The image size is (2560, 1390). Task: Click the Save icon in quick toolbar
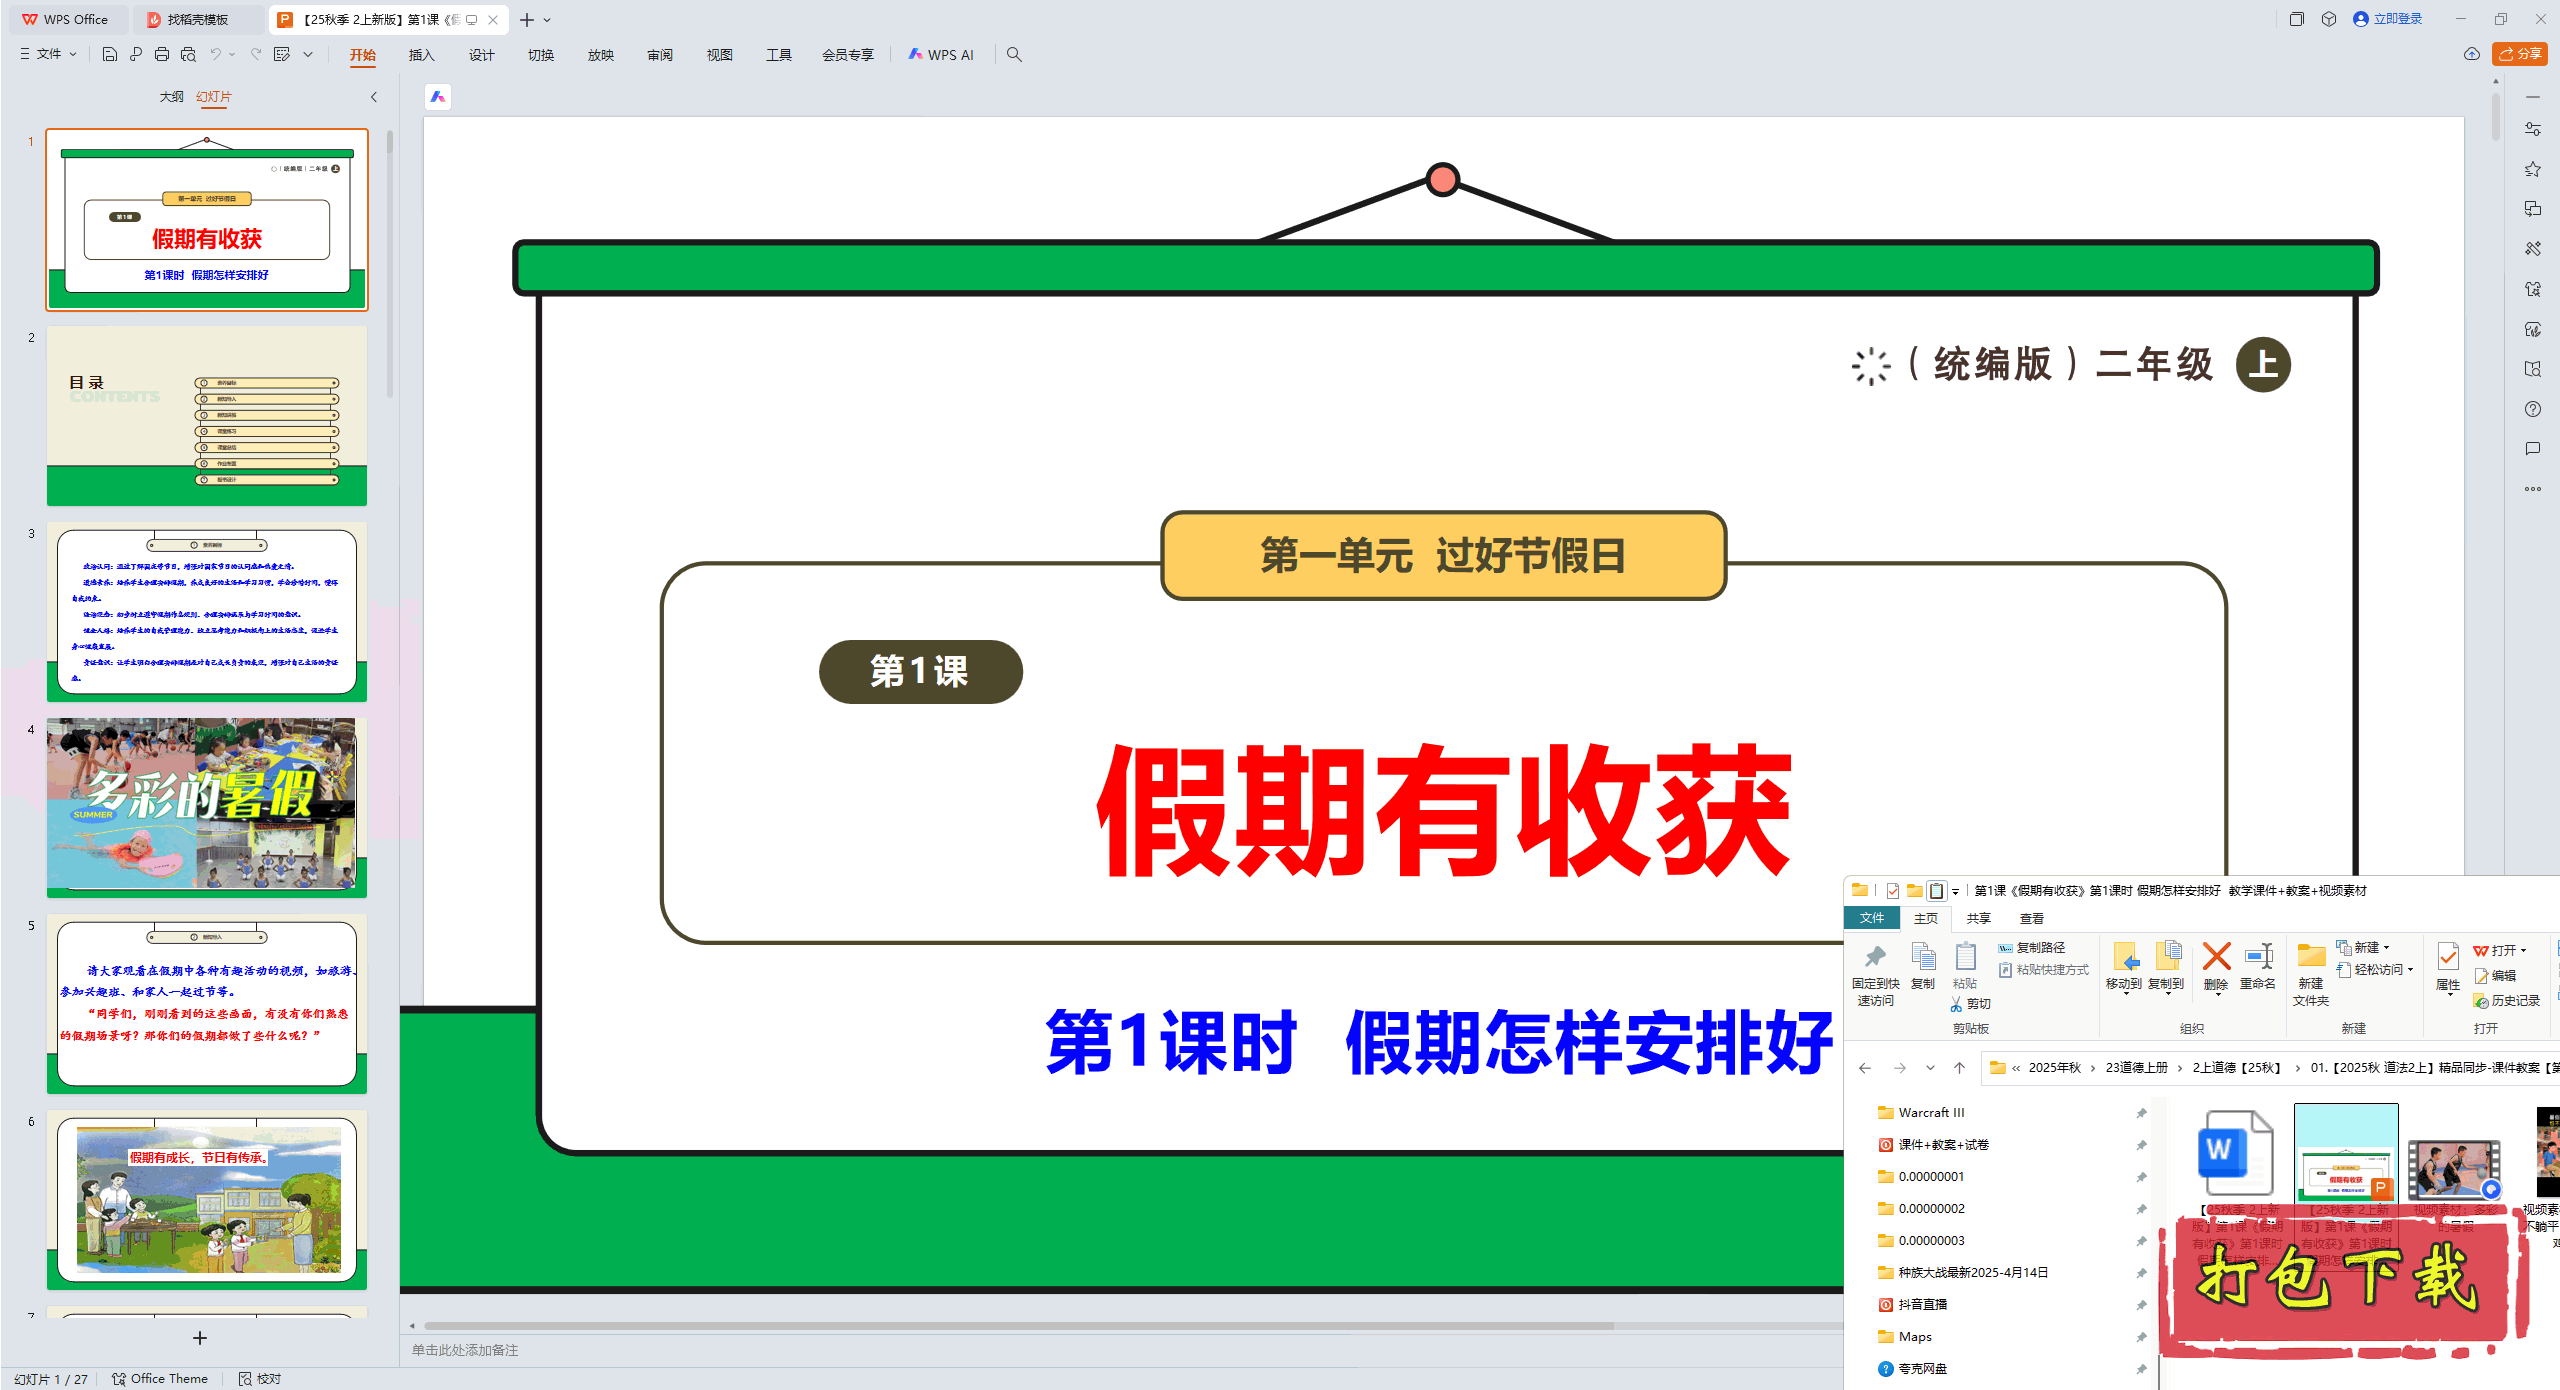[x=110, y=54]
